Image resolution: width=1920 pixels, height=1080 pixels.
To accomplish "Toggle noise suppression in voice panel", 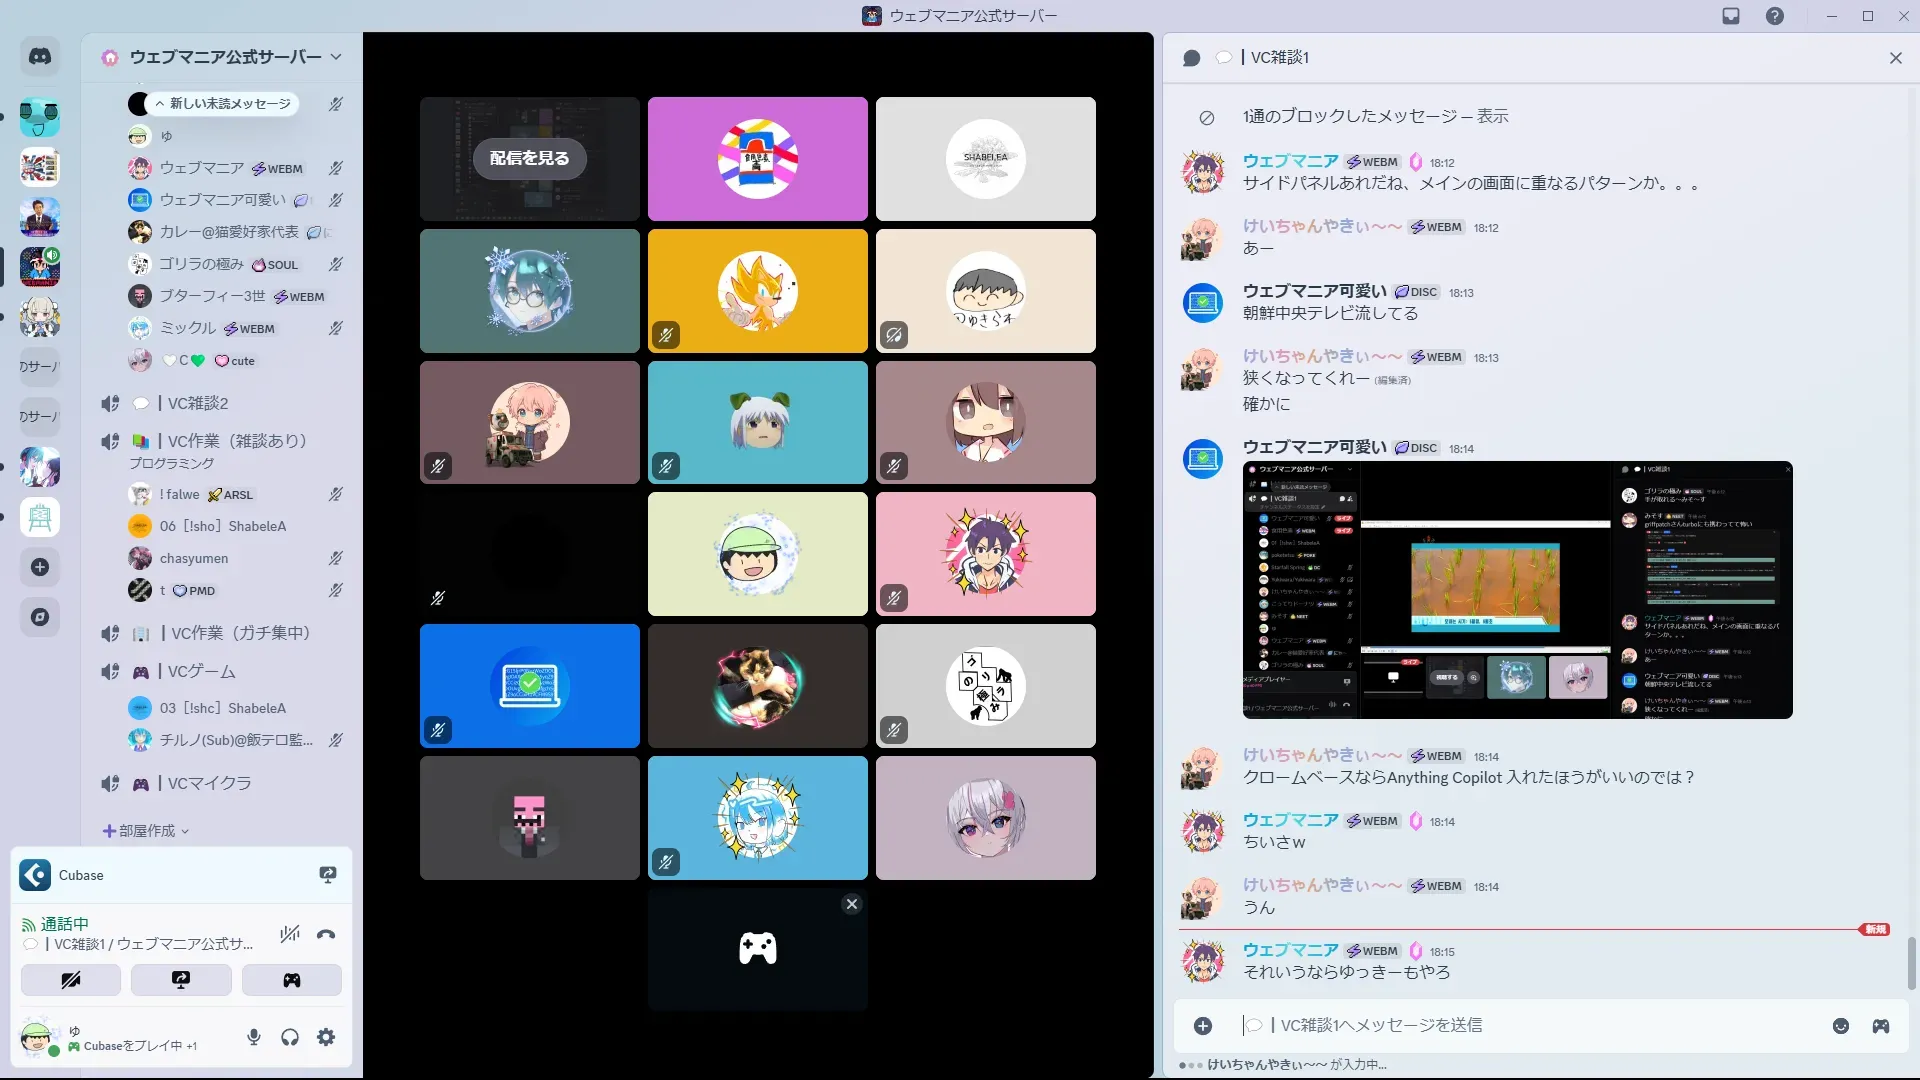I will click(290, 935).
